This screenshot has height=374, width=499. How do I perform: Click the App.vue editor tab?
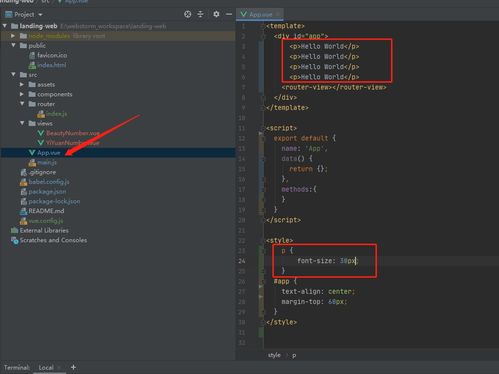[x=261, y=14]
